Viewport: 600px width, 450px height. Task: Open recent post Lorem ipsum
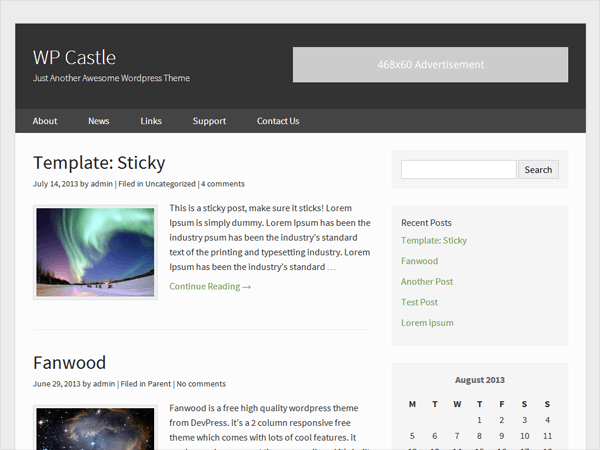click(x=427, y=323)
